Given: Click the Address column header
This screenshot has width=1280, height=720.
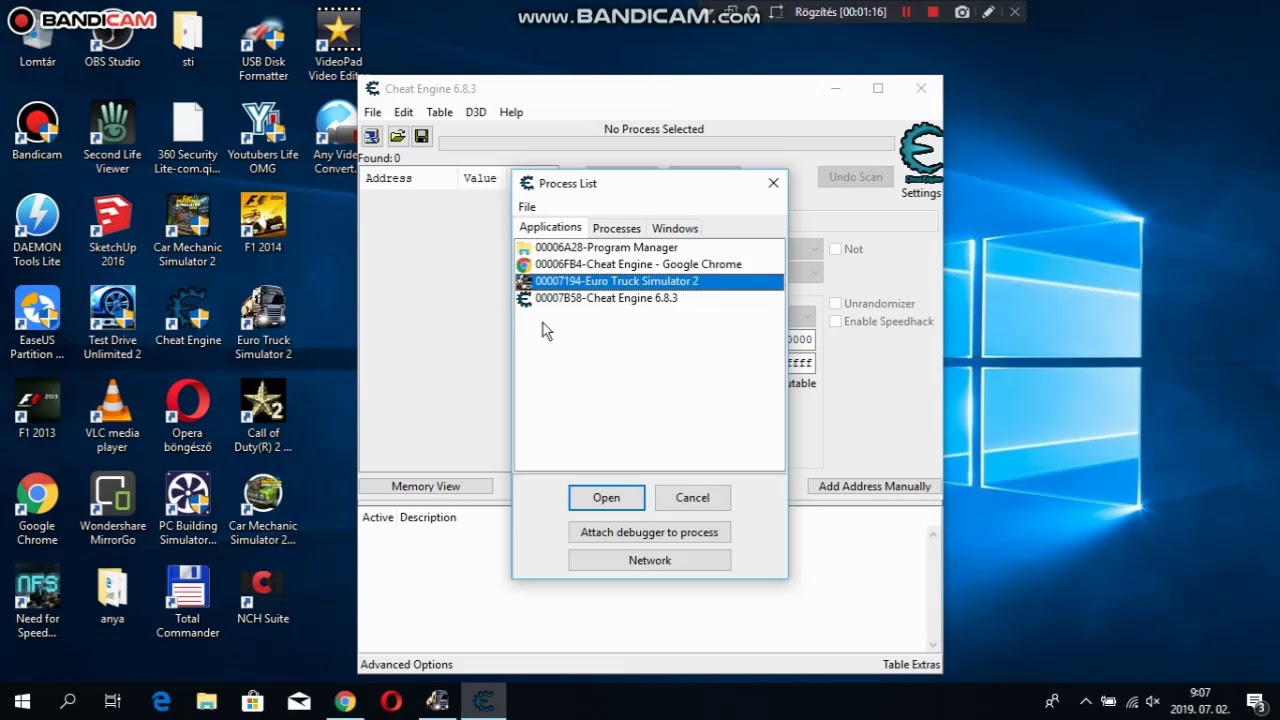Looking at the screenshot, I should pos(407,178).
